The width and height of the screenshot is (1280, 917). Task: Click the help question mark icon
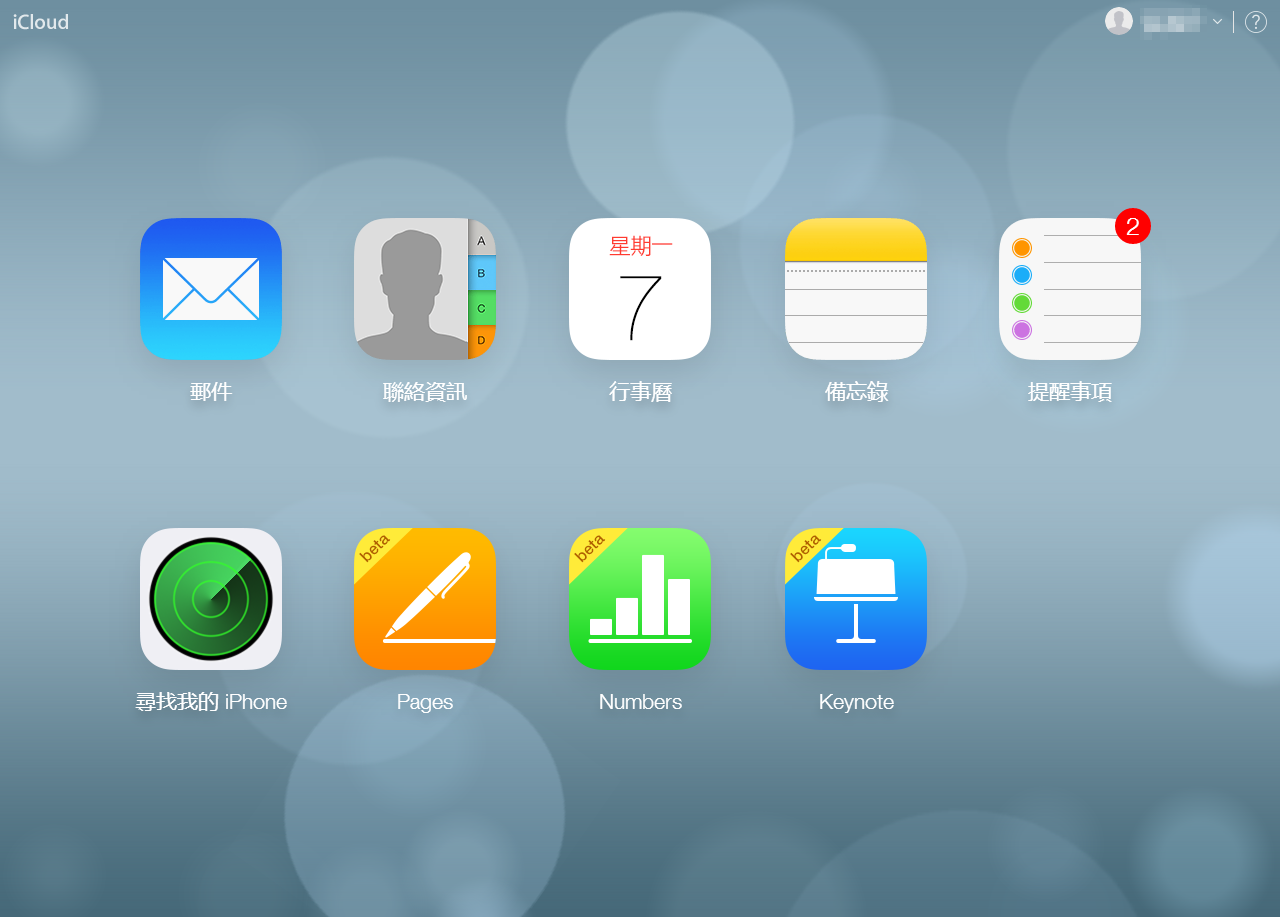tap(1256, 22)
